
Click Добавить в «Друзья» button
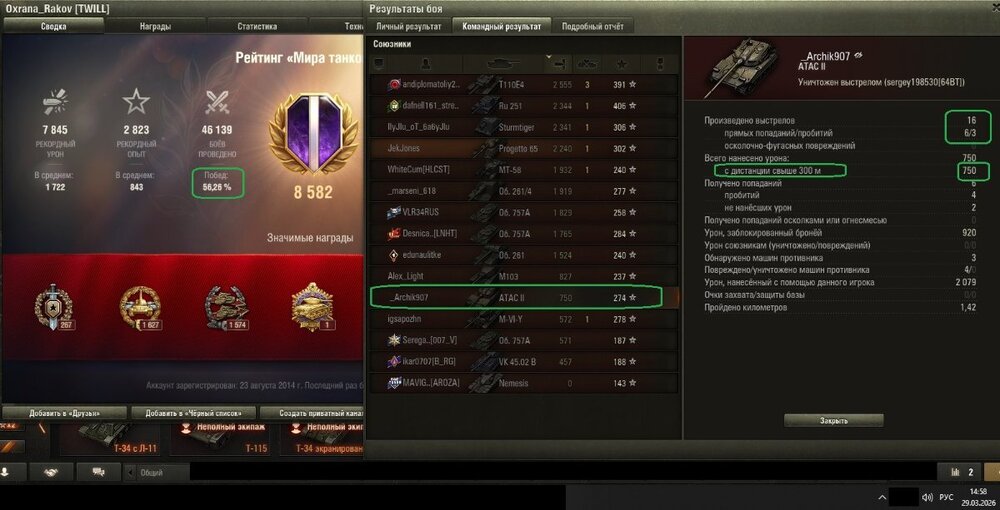(64, 413)
